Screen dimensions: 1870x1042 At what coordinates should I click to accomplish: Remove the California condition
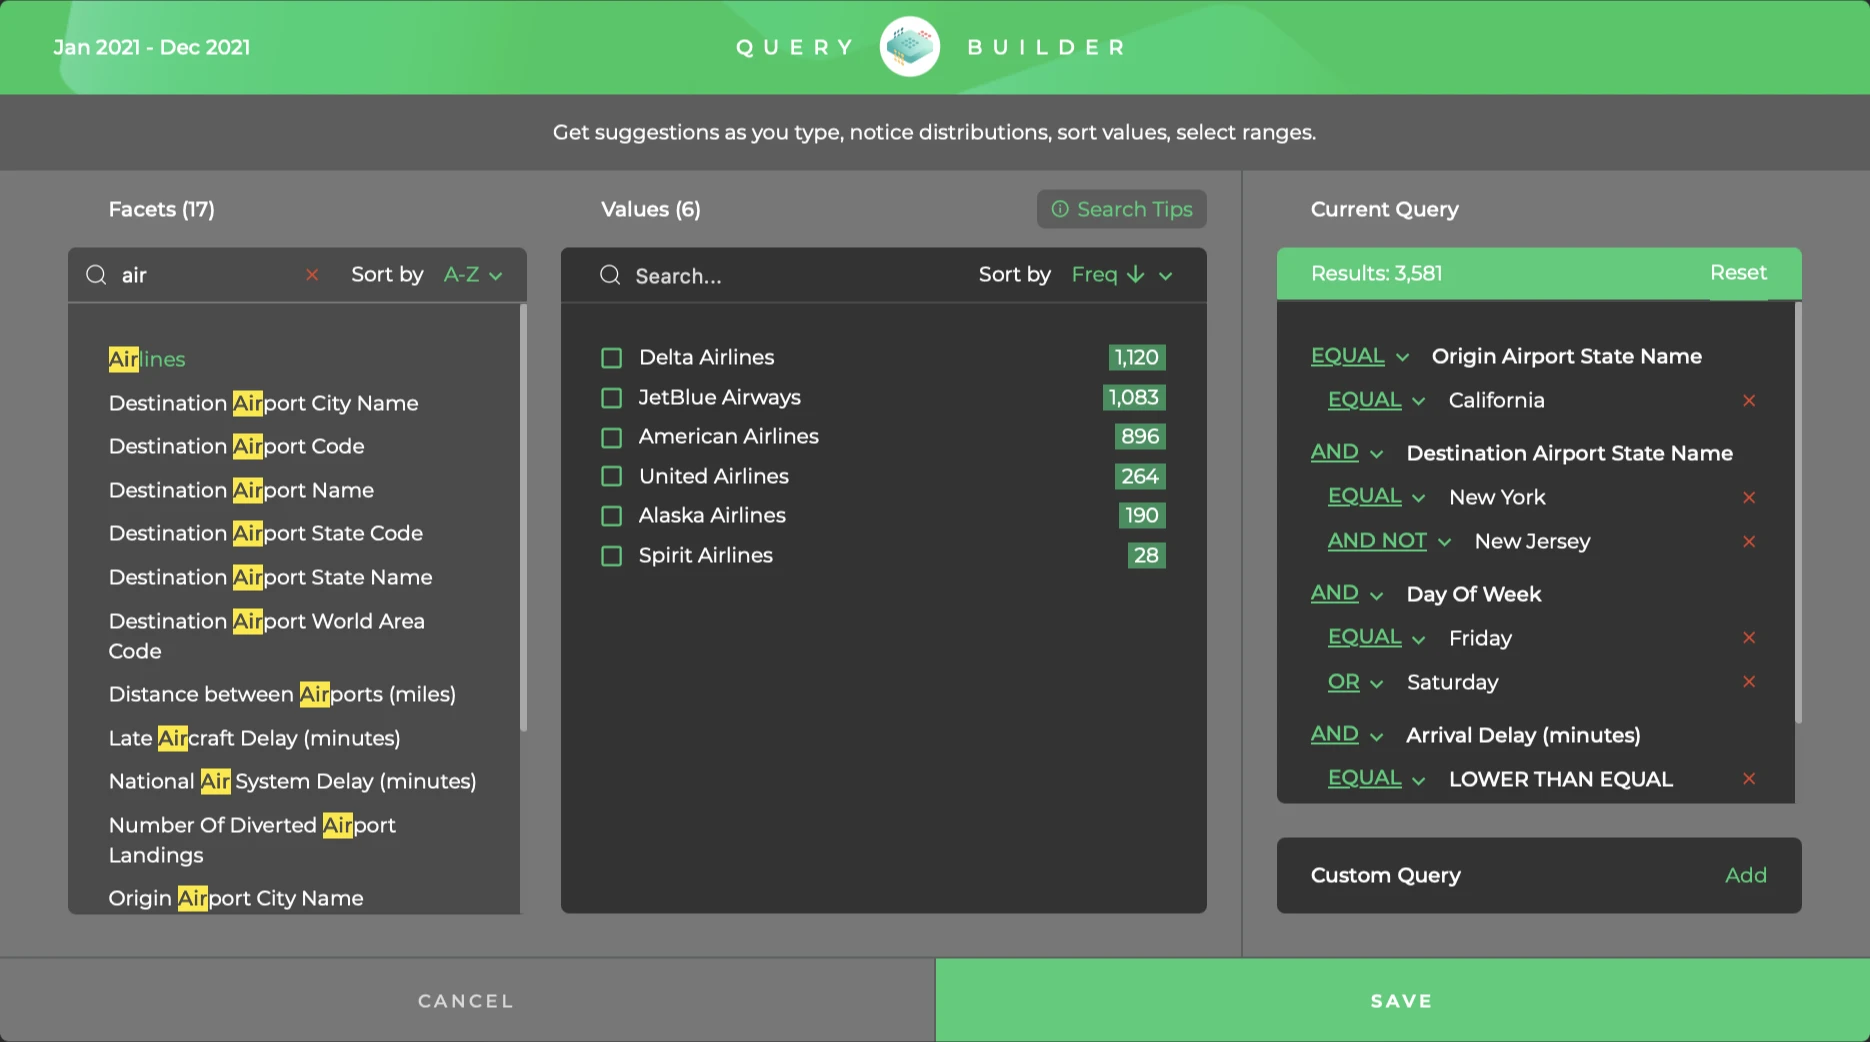1749,400
